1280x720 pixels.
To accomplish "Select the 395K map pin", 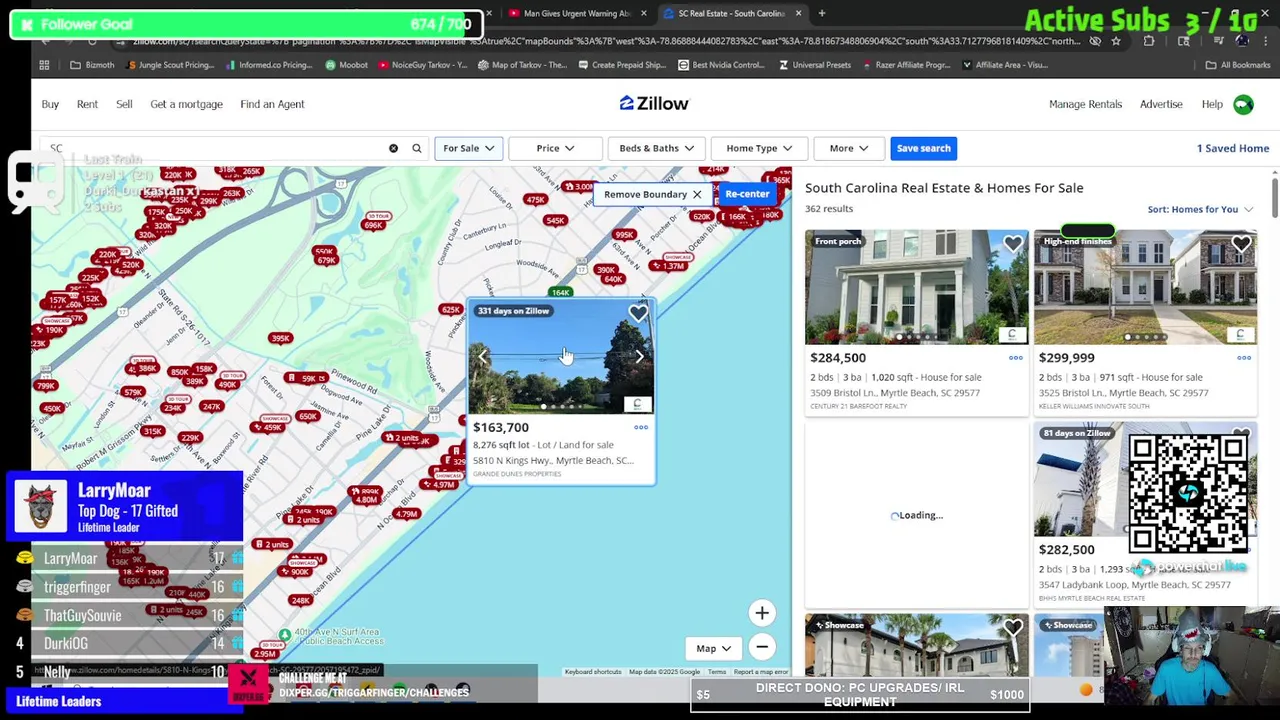I will 281,339.
